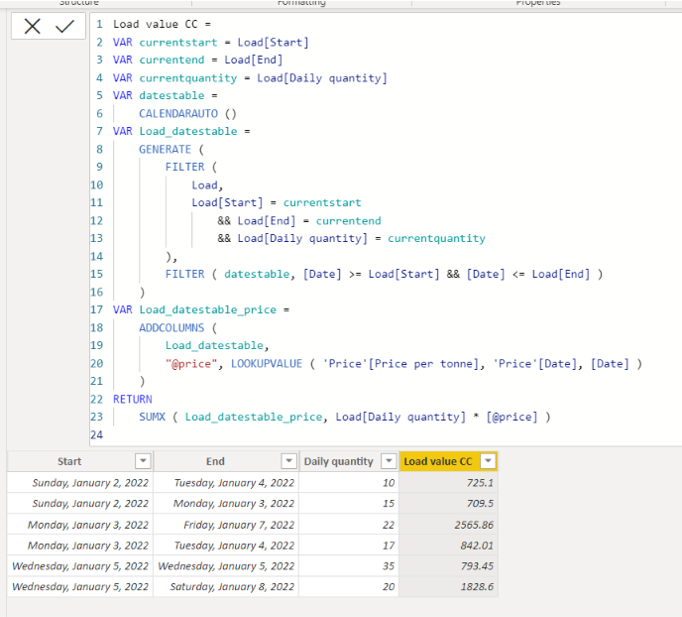Viewport: 682px width, 617px height.
Task: Open the Load value CC filter dropdown
Action: coord(488,461)
